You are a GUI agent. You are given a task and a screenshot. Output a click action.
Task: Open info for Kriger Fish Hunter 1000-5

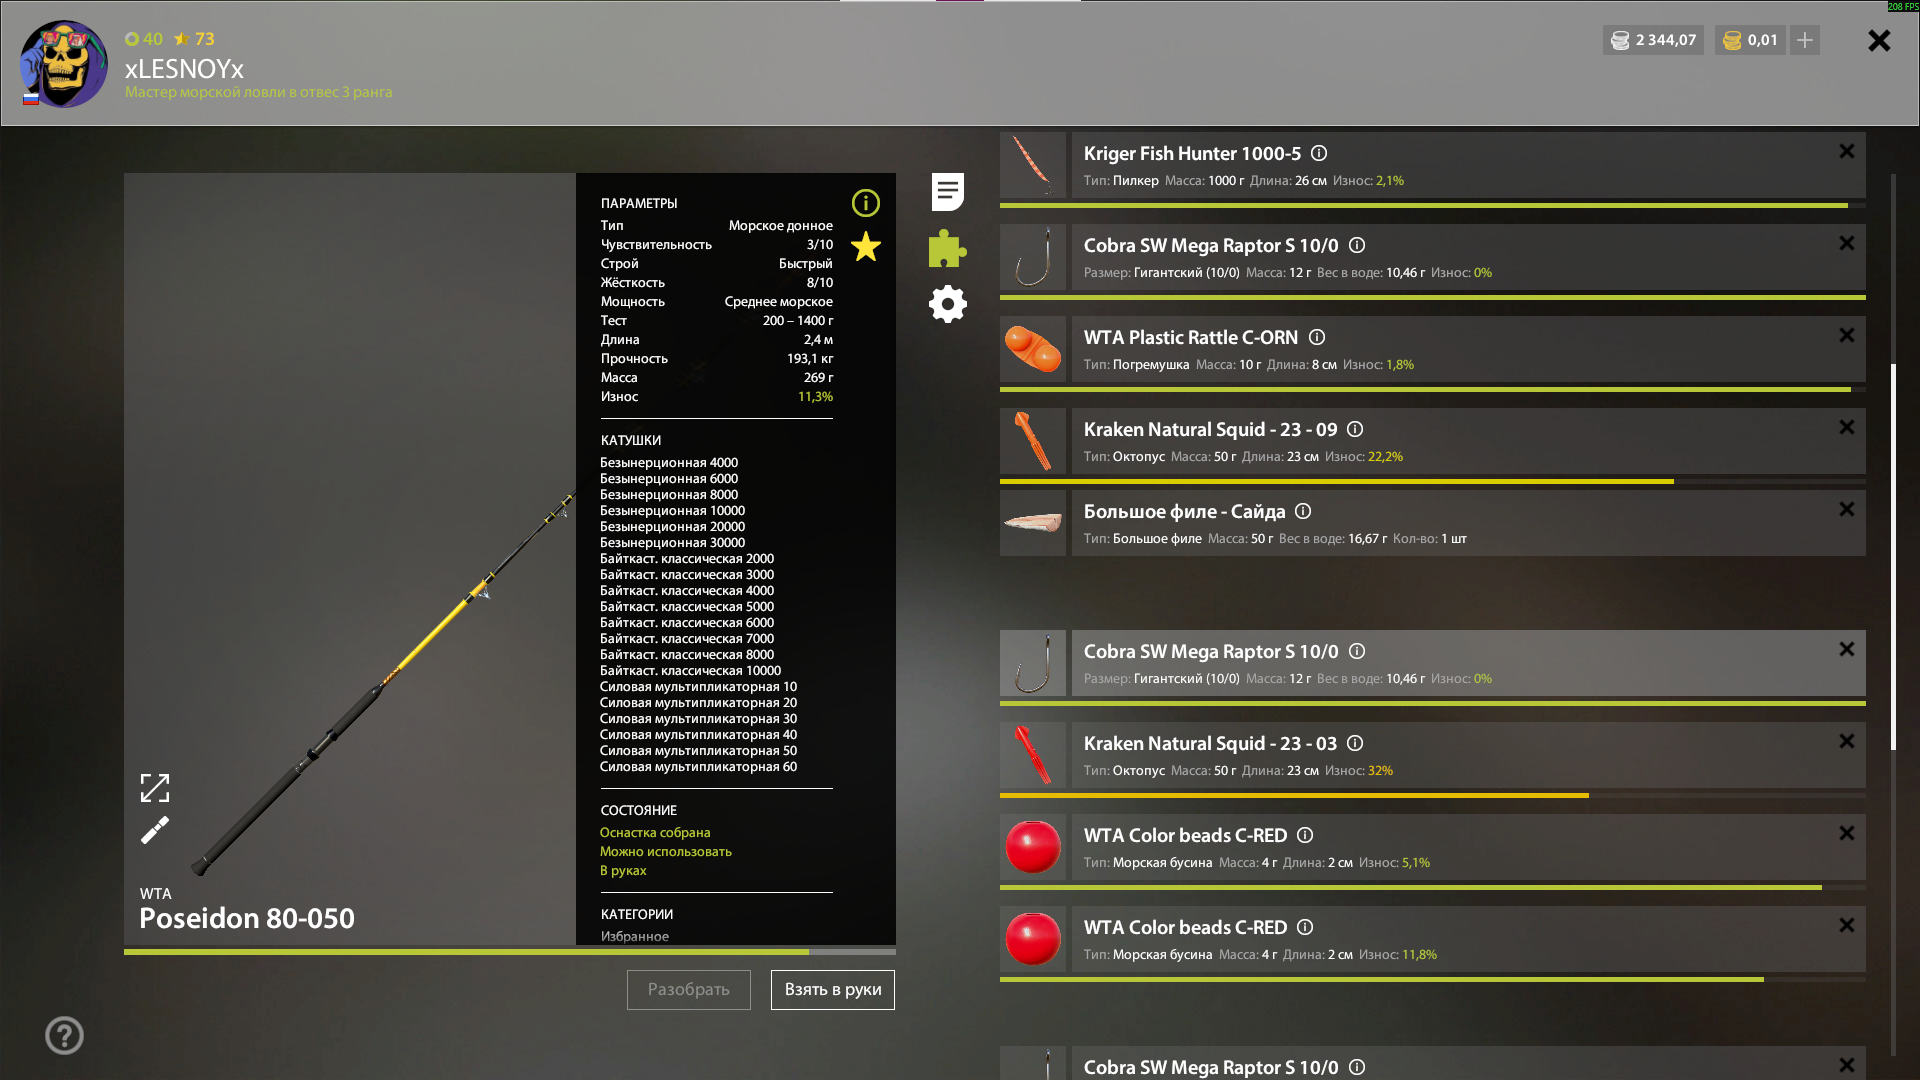(1319, 153)
